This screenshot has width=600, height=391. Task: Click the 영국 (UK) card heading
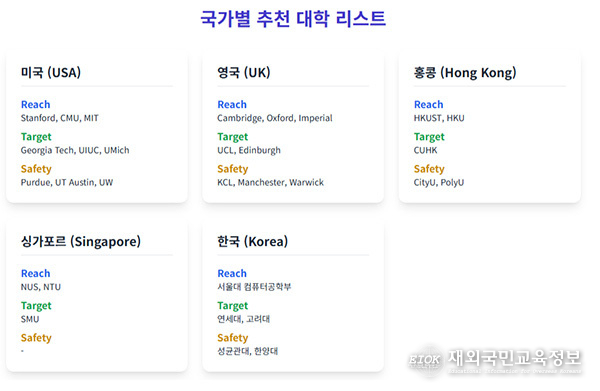point(244,72)
